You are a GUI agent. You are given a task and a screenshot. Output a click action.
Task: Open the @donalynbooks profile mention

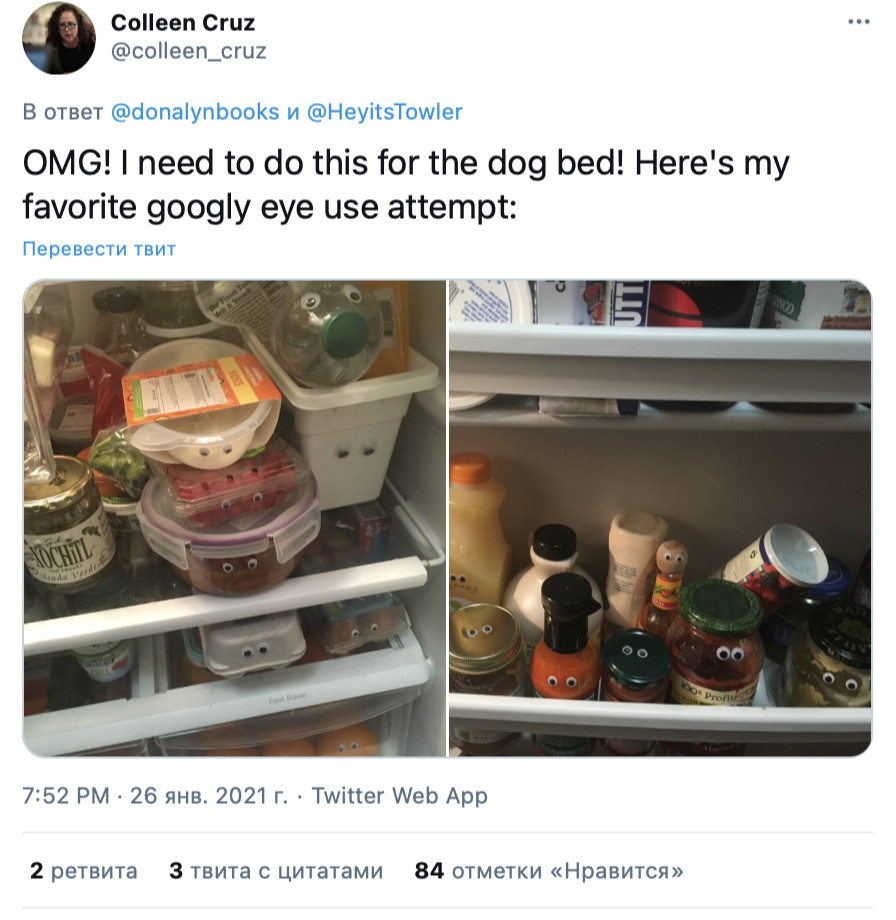(x=195, y=111)
